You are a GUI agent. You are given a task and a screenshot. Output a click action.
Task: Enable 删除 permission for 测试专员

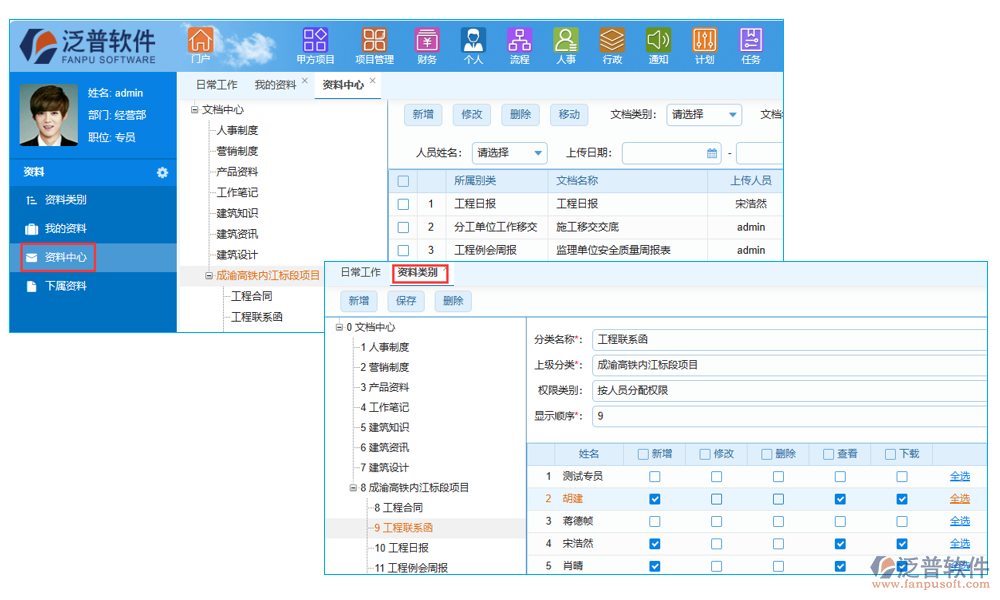point(776,476)
